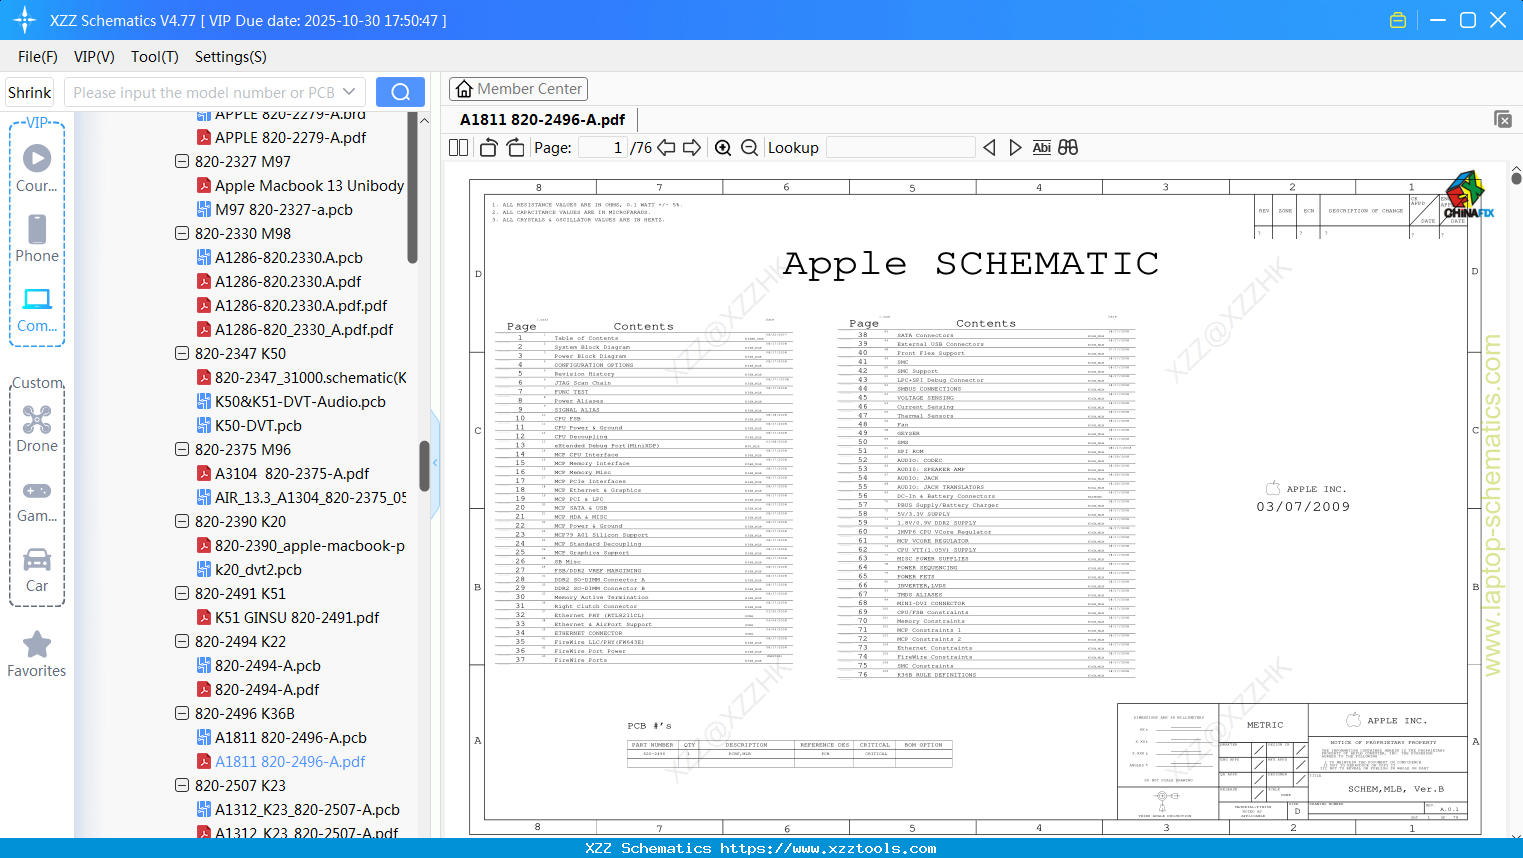Collapse the 820-2327 M97 folder
Screen dimensions: 1523x858
[x=182, y=161]
